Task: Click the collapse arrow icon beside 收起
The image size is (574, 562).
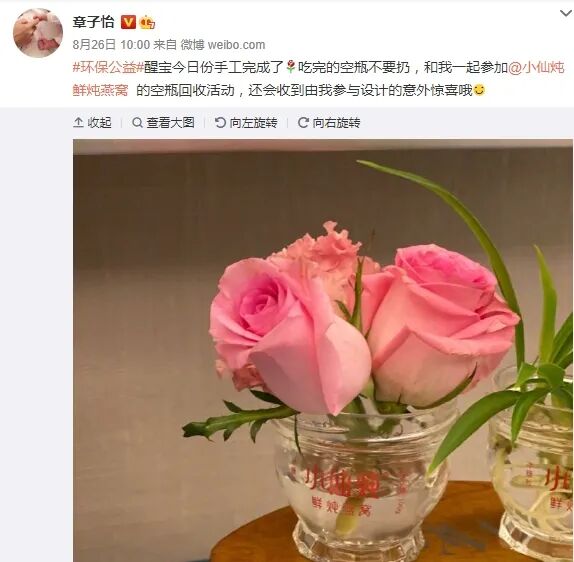Action: click(78, 122)
